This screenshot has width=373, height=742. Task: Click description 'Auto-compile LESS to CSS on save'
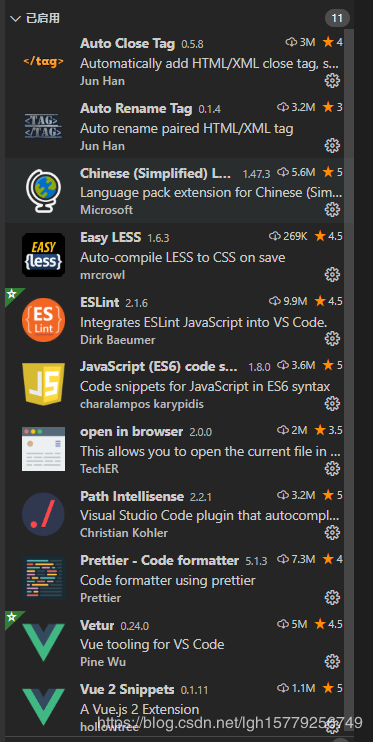click(183, 257)
